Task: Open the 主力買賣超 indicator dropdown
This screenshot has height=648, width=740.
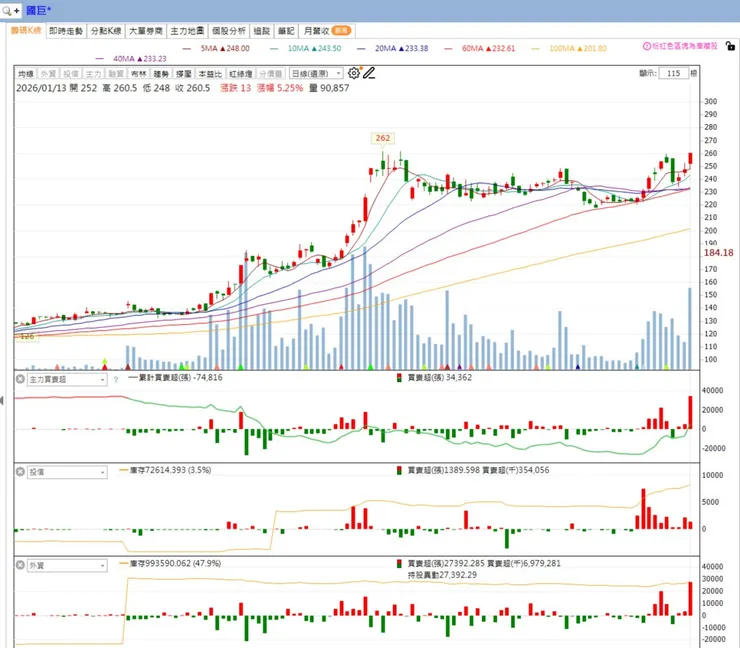Action: click(67, 379)
